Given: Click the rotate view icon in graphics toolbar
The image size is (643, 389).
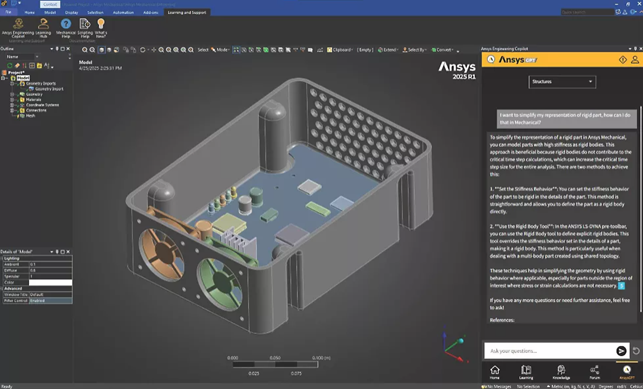Looking at the screenshot, I should pyautogui.click(x=143, y=50).
